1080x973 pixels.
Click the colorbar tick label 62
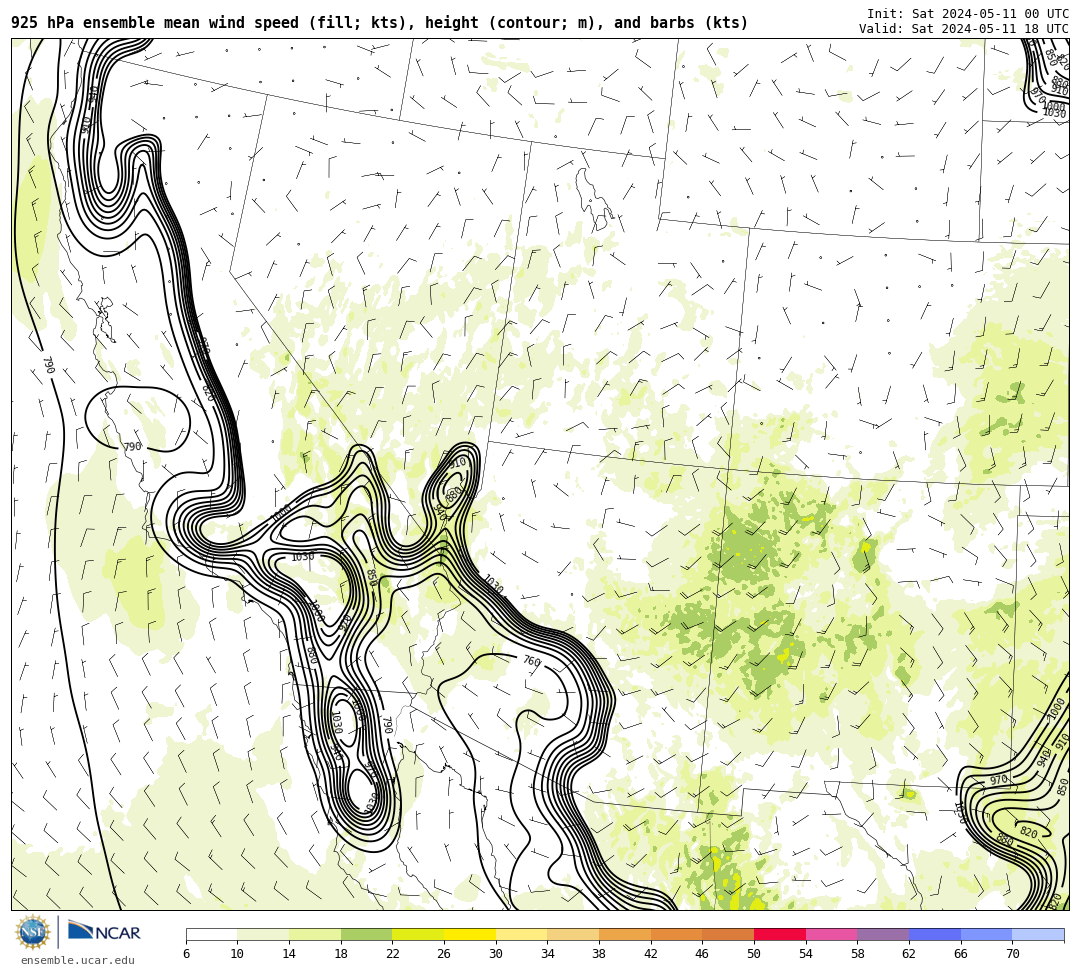pyautogui.click(x=908, y=954)
